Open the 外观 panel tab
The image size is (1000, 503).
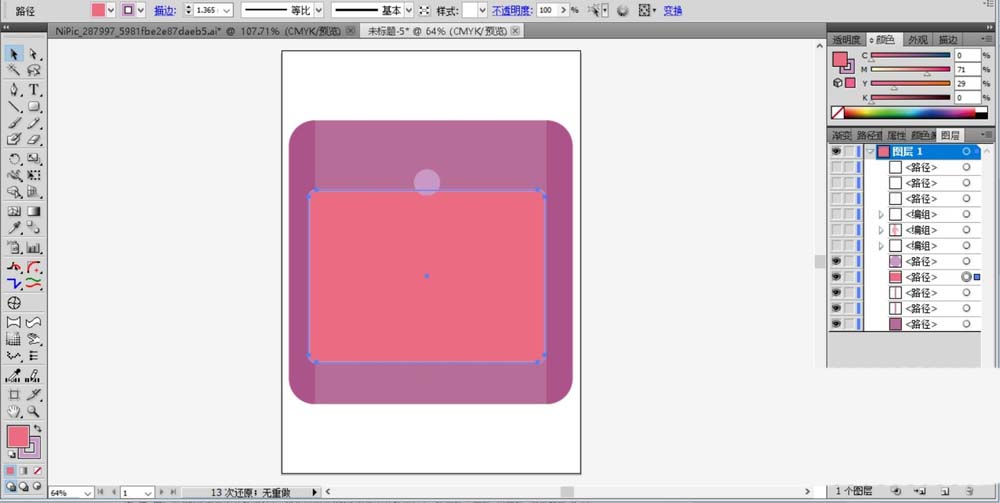coord(917,40)
